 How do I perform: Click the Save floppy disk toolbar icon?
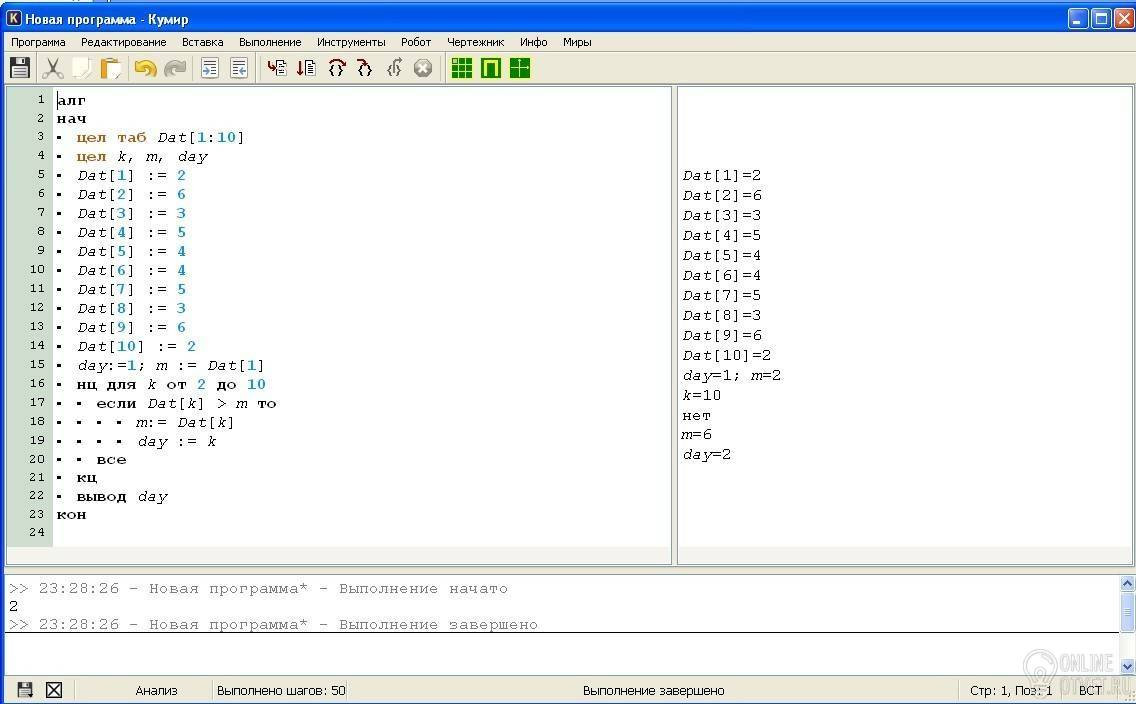click(x=20, y=68)
